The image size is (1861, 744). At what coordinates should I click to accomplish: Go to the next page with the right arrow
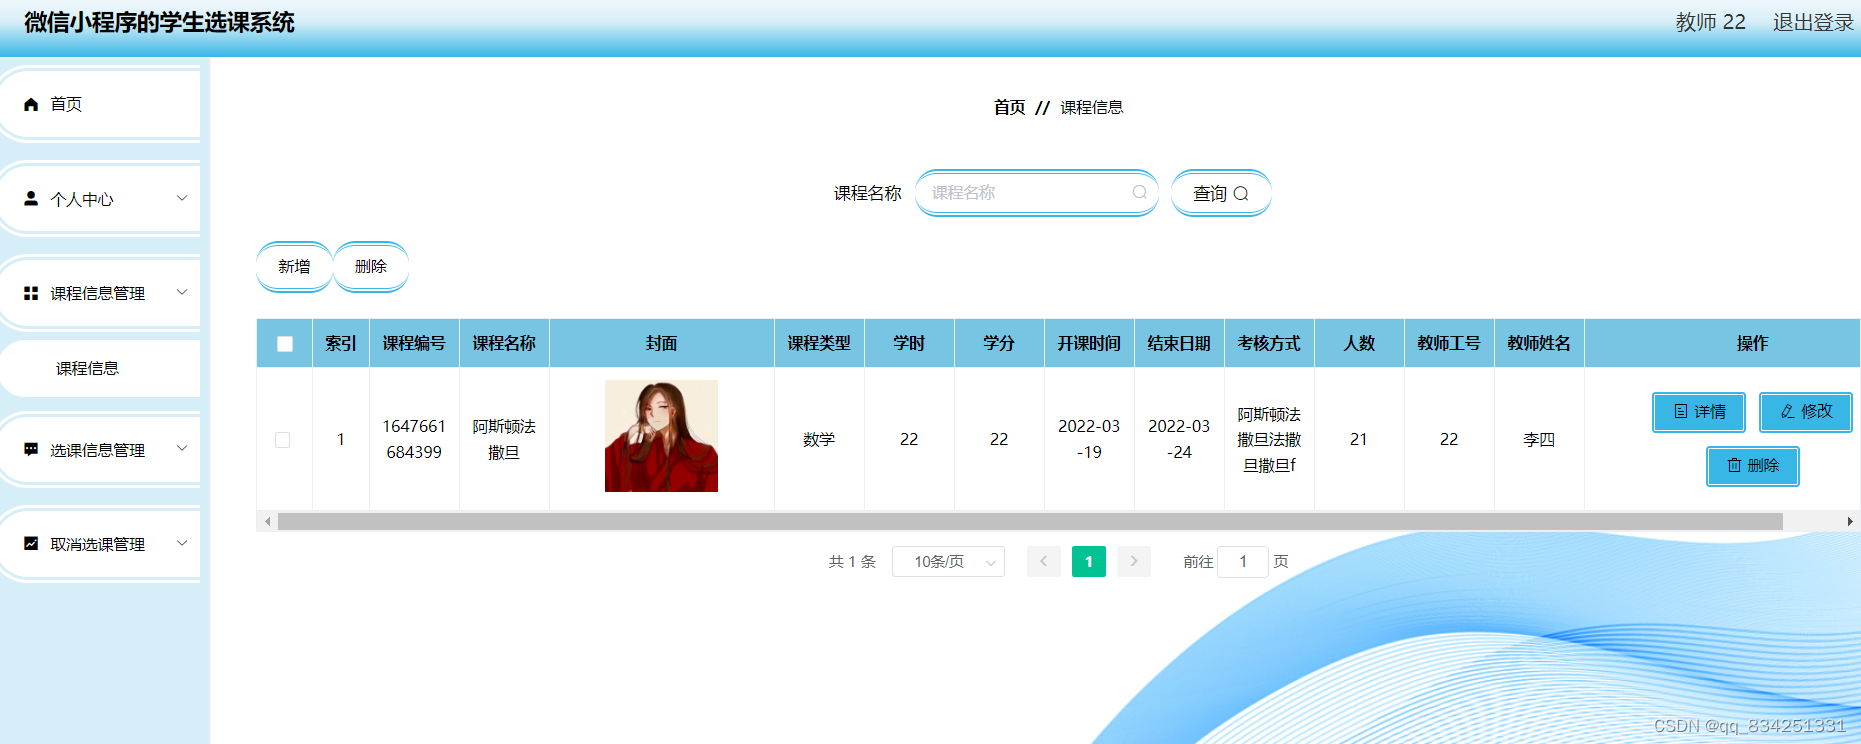pyautogui.click(x=1134, y=562)
